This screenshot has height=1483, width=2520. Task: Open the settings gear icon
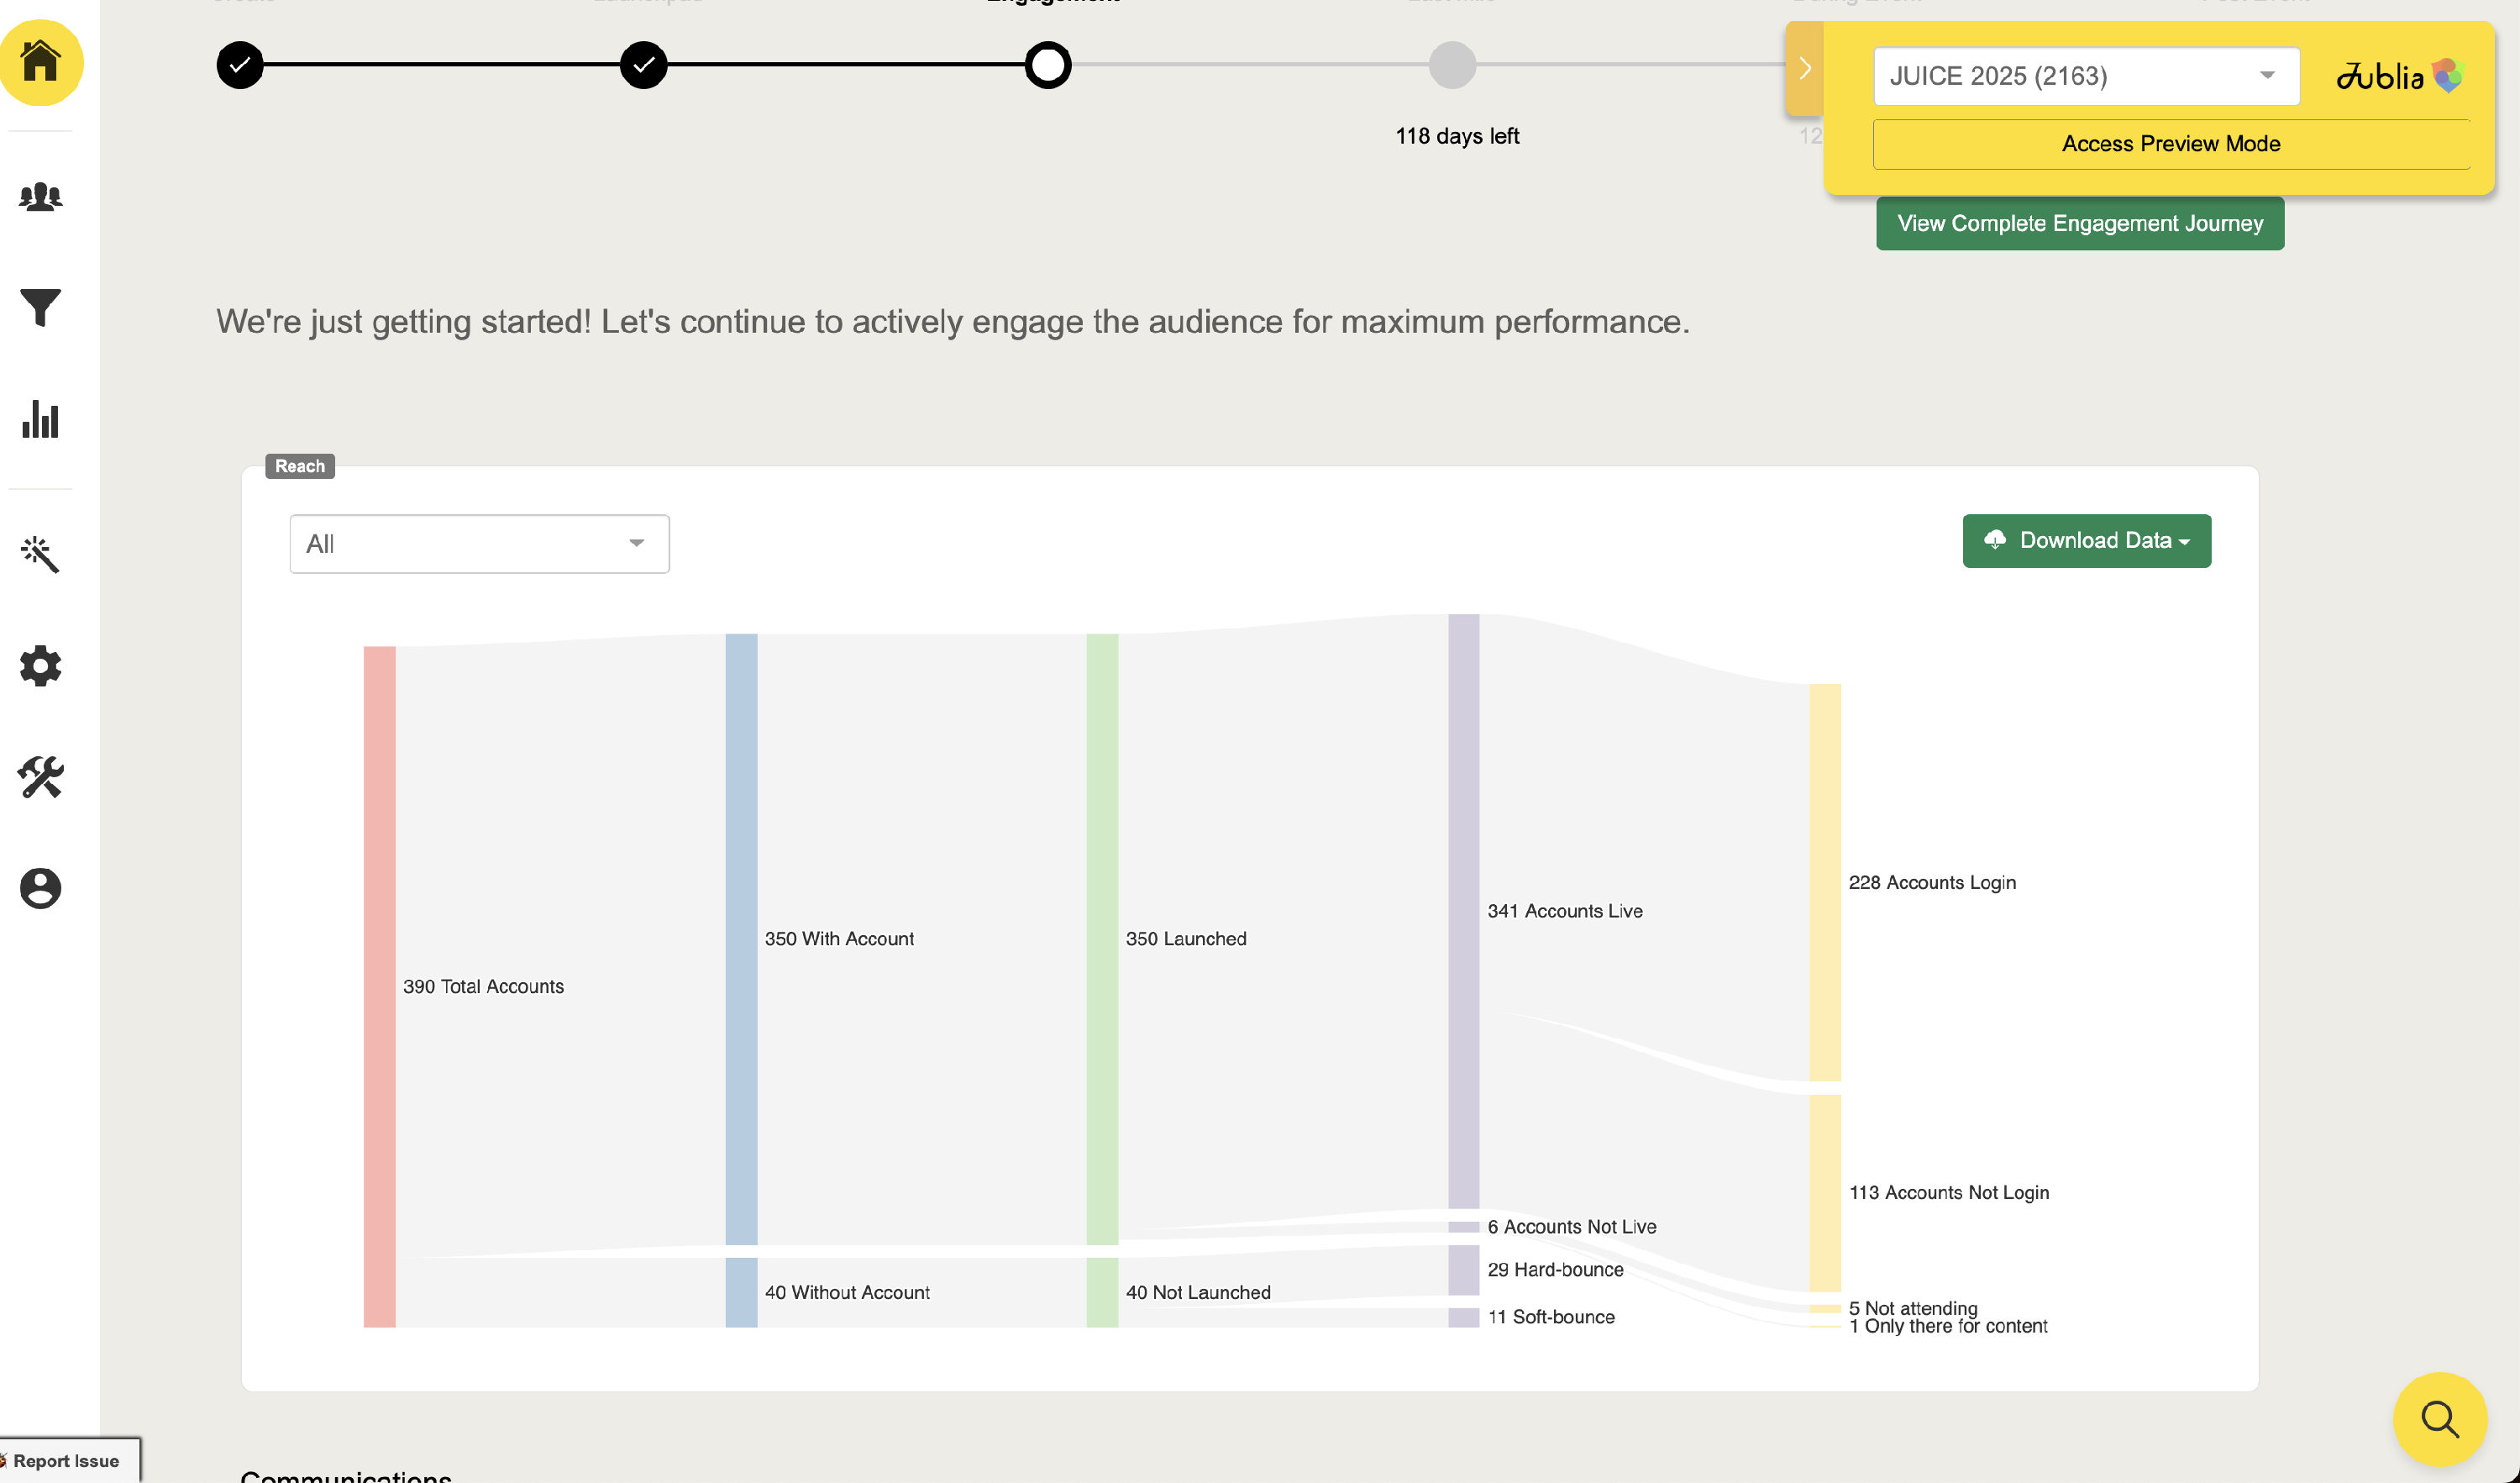point(40,666)
